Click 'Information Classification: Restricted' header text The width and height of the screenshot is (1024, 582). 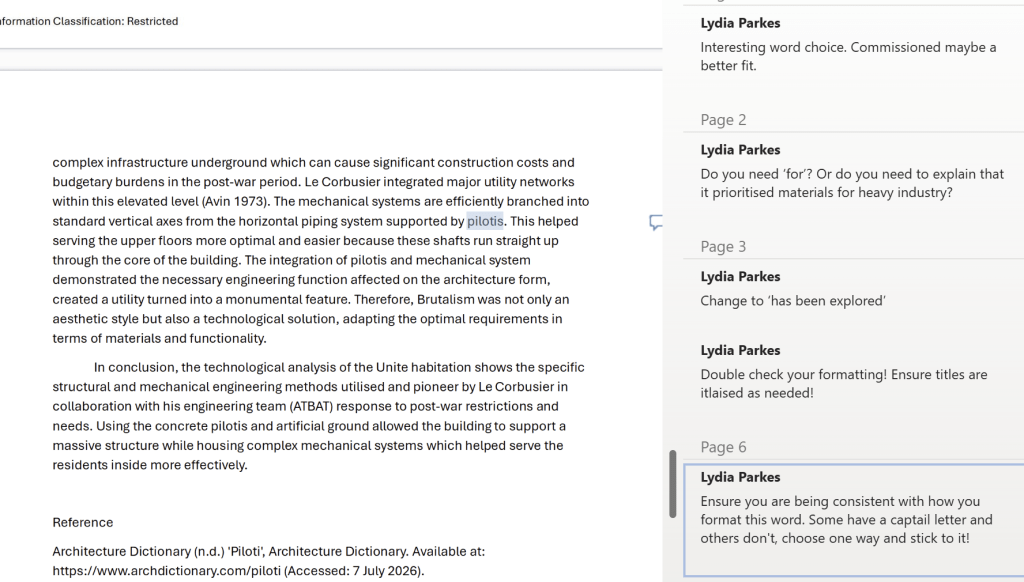click(88, 22)
